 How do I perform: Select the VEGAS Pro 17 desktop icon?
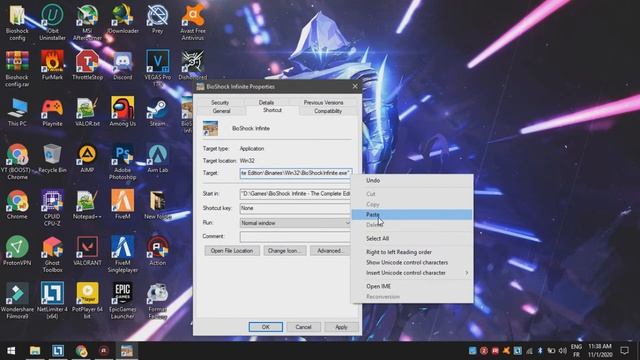pyautogui.click(x=158, y=68)
